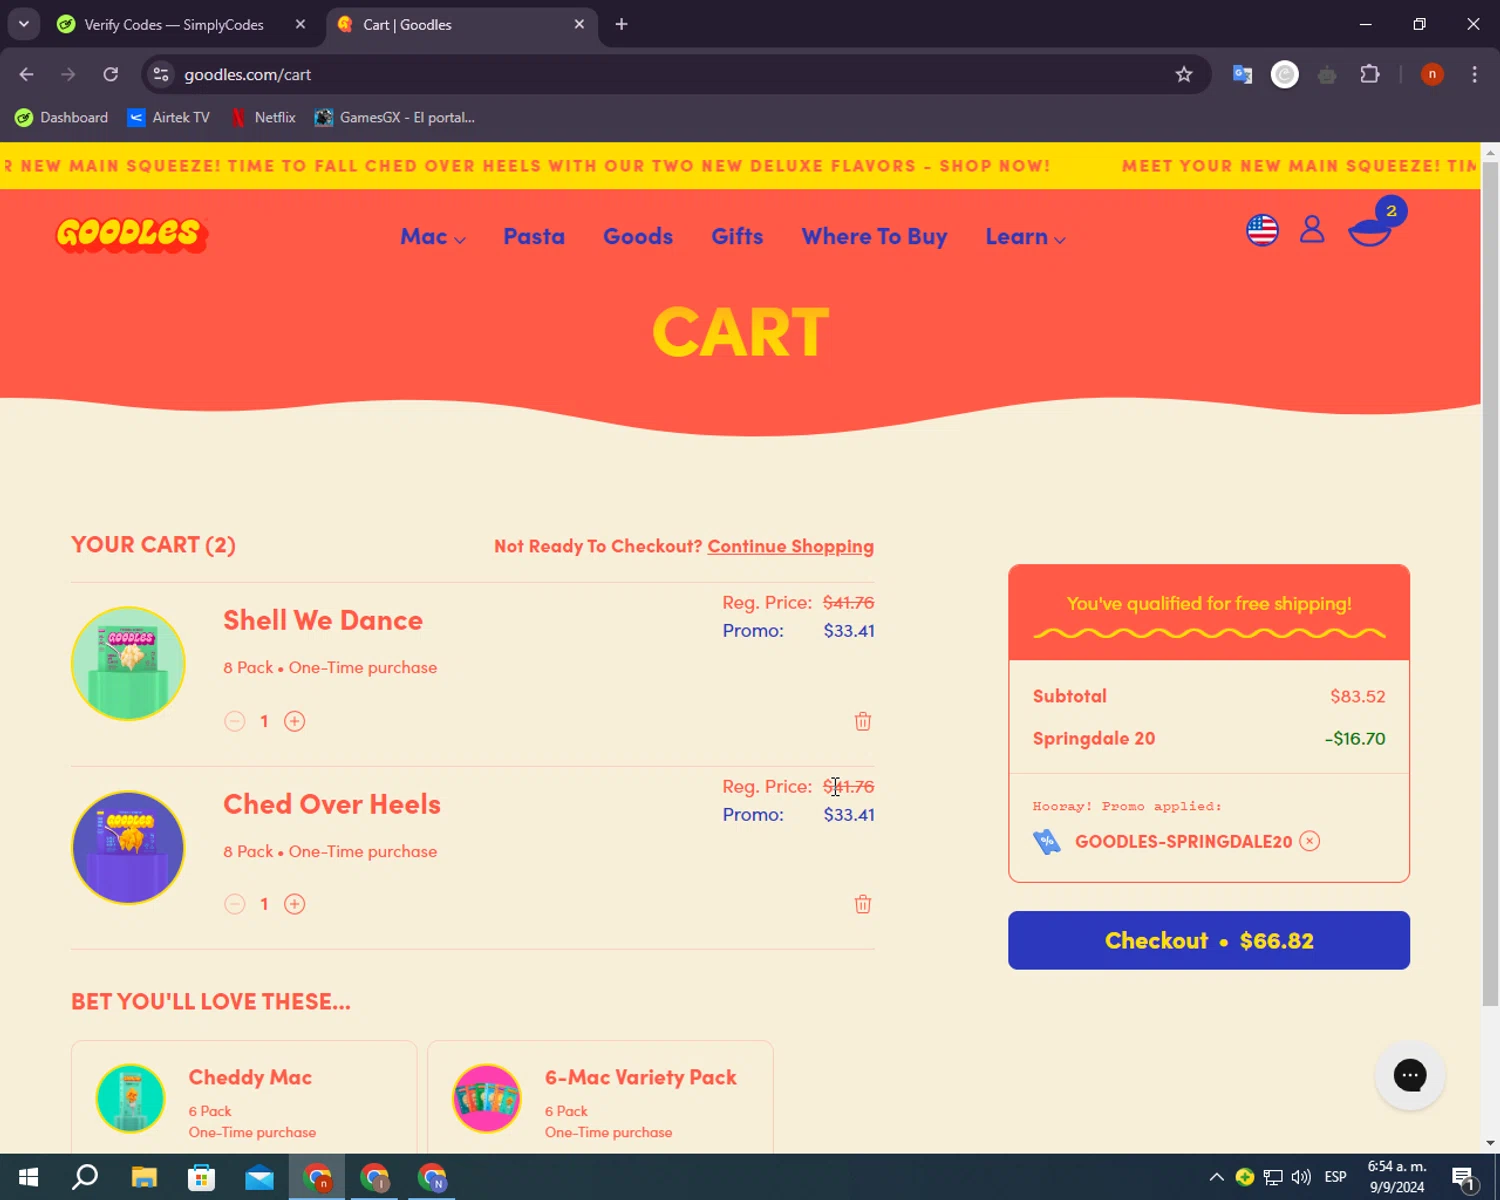Open the Dashboard bookmark
The width and height of the screenshot is (1500, 1200).
click(x=62, y=117)
